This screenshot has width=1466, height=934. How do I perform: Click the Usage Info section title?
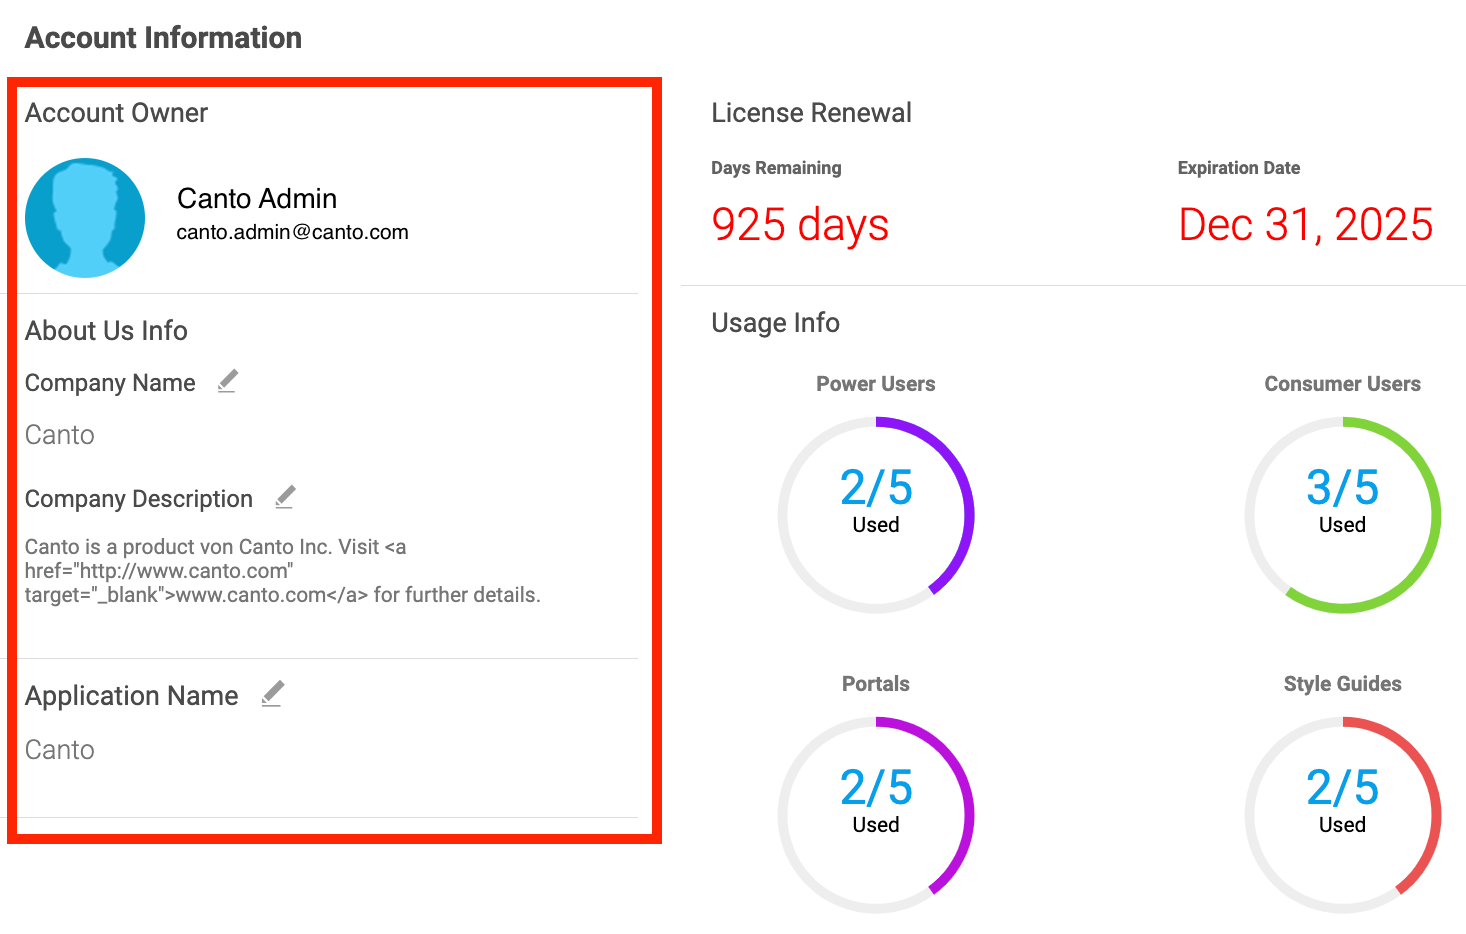point(775,323)
